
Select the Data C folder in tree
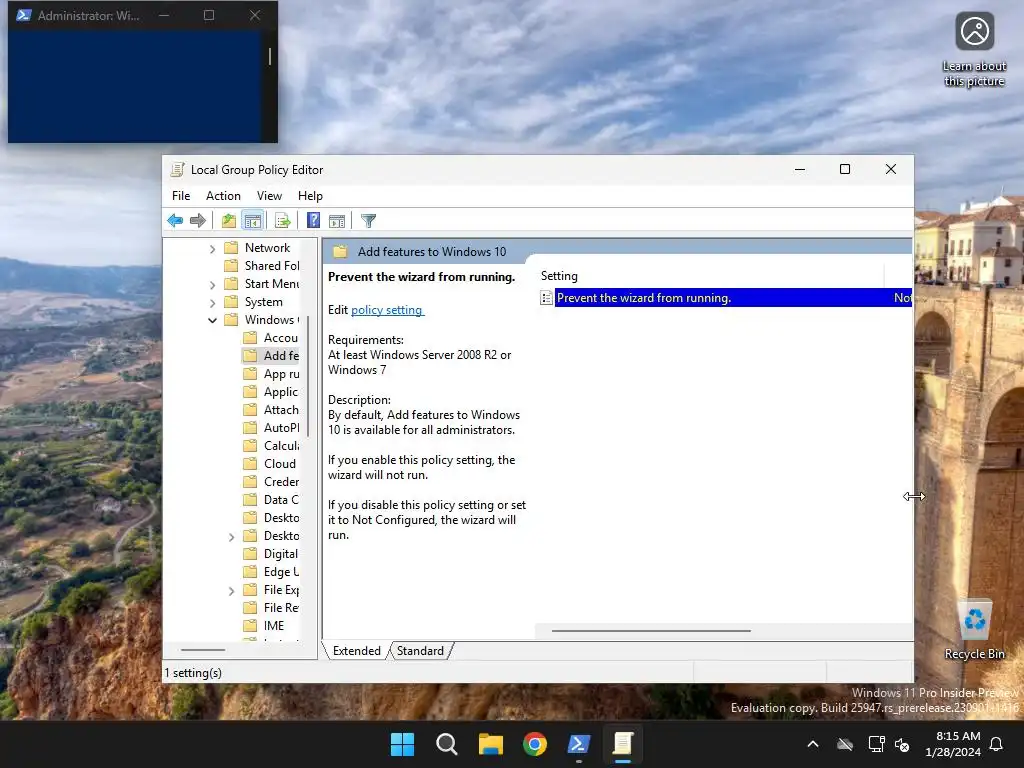coord(281,500)
